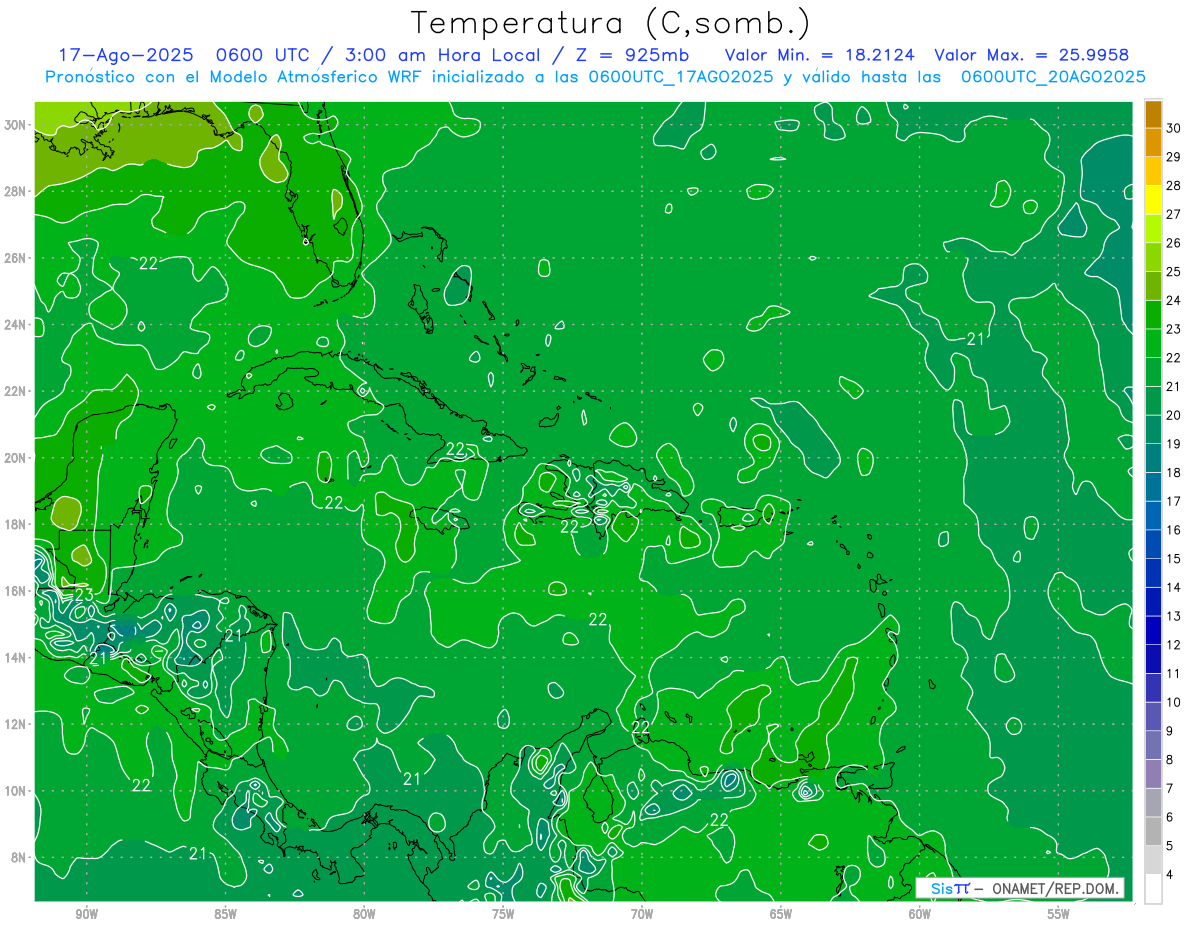Click the '30N' latitude axis label

16,124
